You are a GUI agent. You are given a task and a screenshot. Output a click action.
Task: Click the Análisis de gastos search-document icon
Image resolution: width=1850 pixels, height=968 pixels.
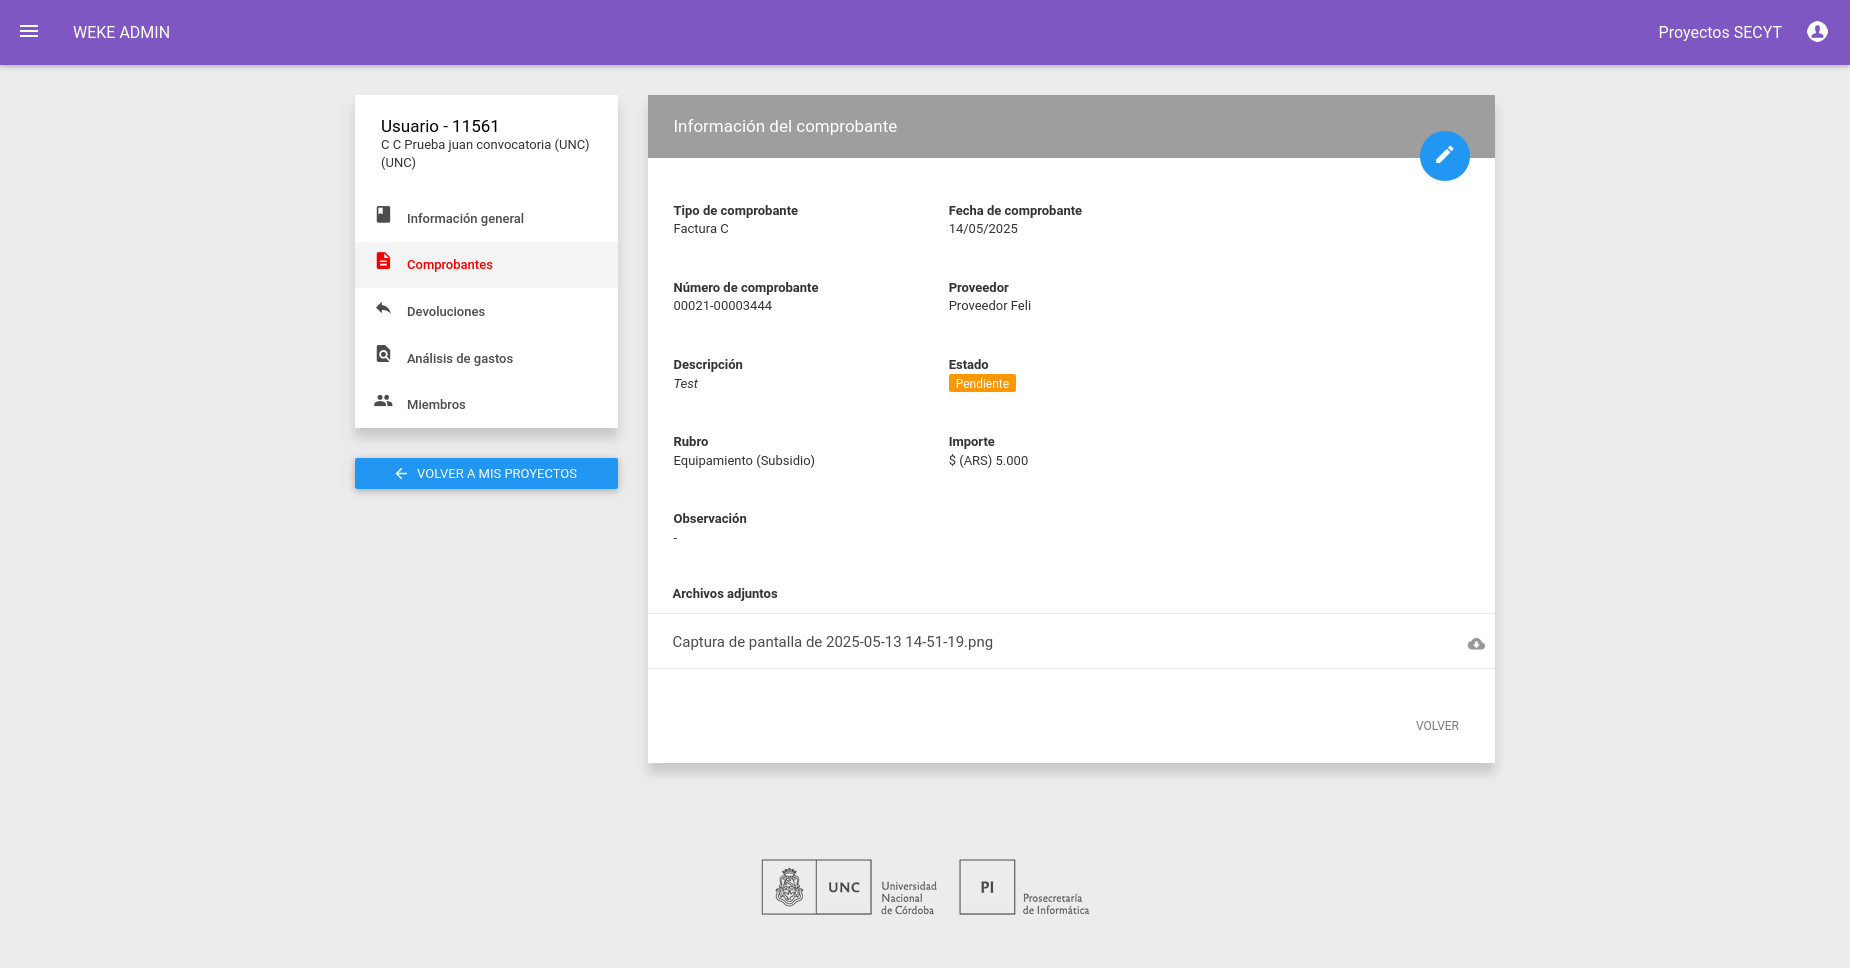[383, 354]
